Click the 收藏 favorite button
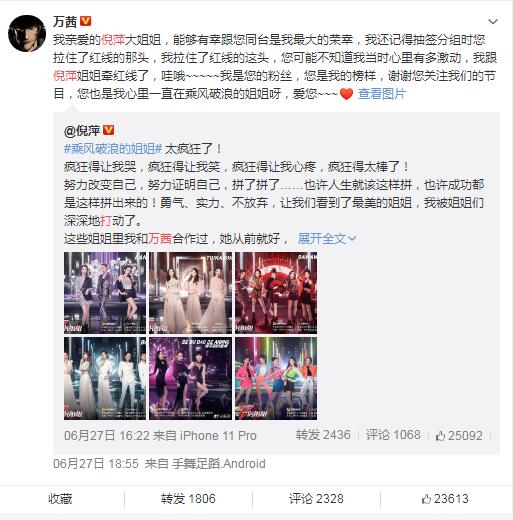 (60, 499)
